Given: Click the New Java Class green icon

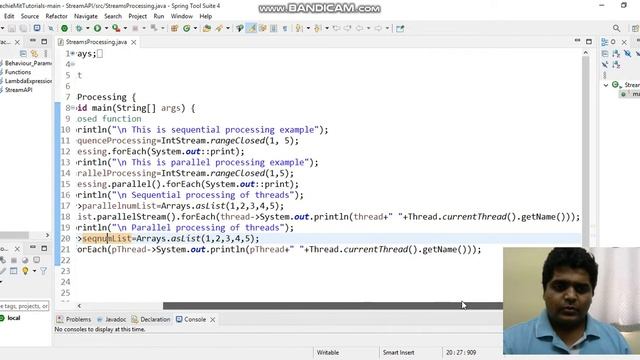Looking at the screenshot, I should click(187, 28).
